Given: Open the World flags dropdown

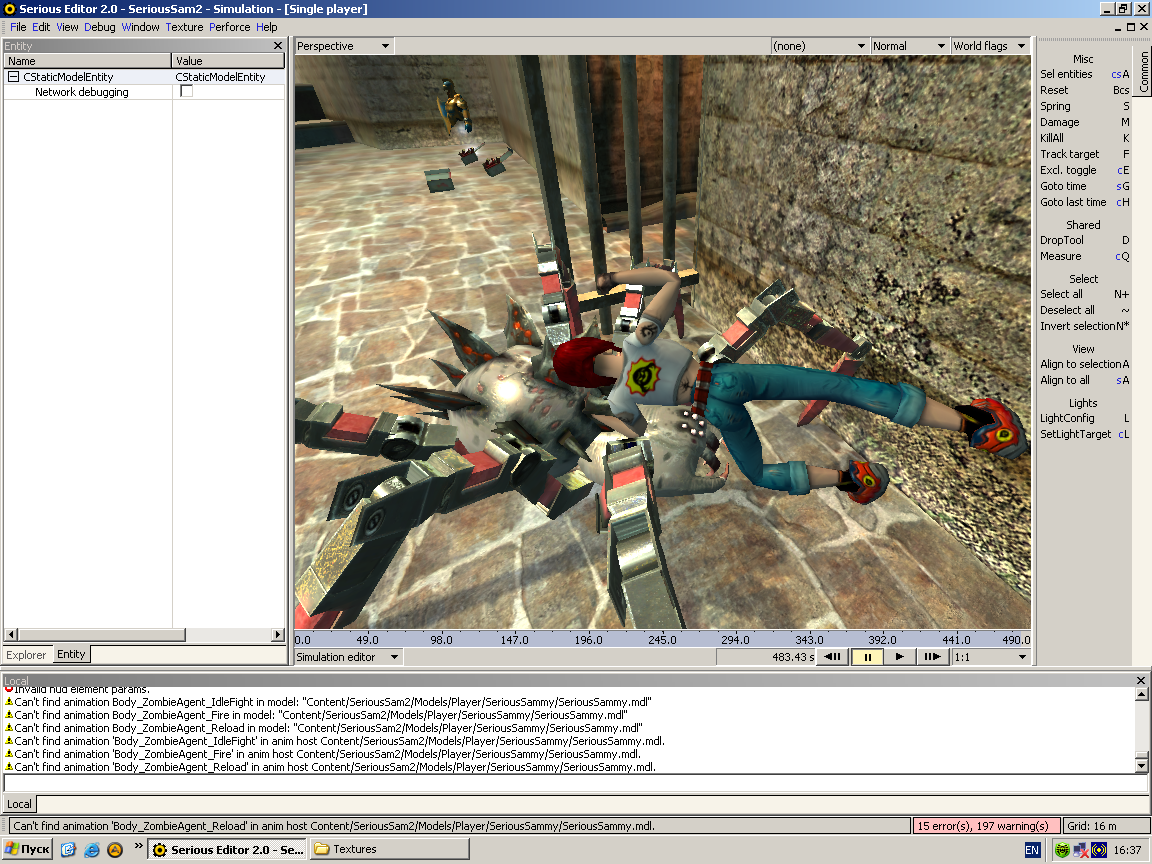Looking at the screenshot, I should [x=990, y=46].
